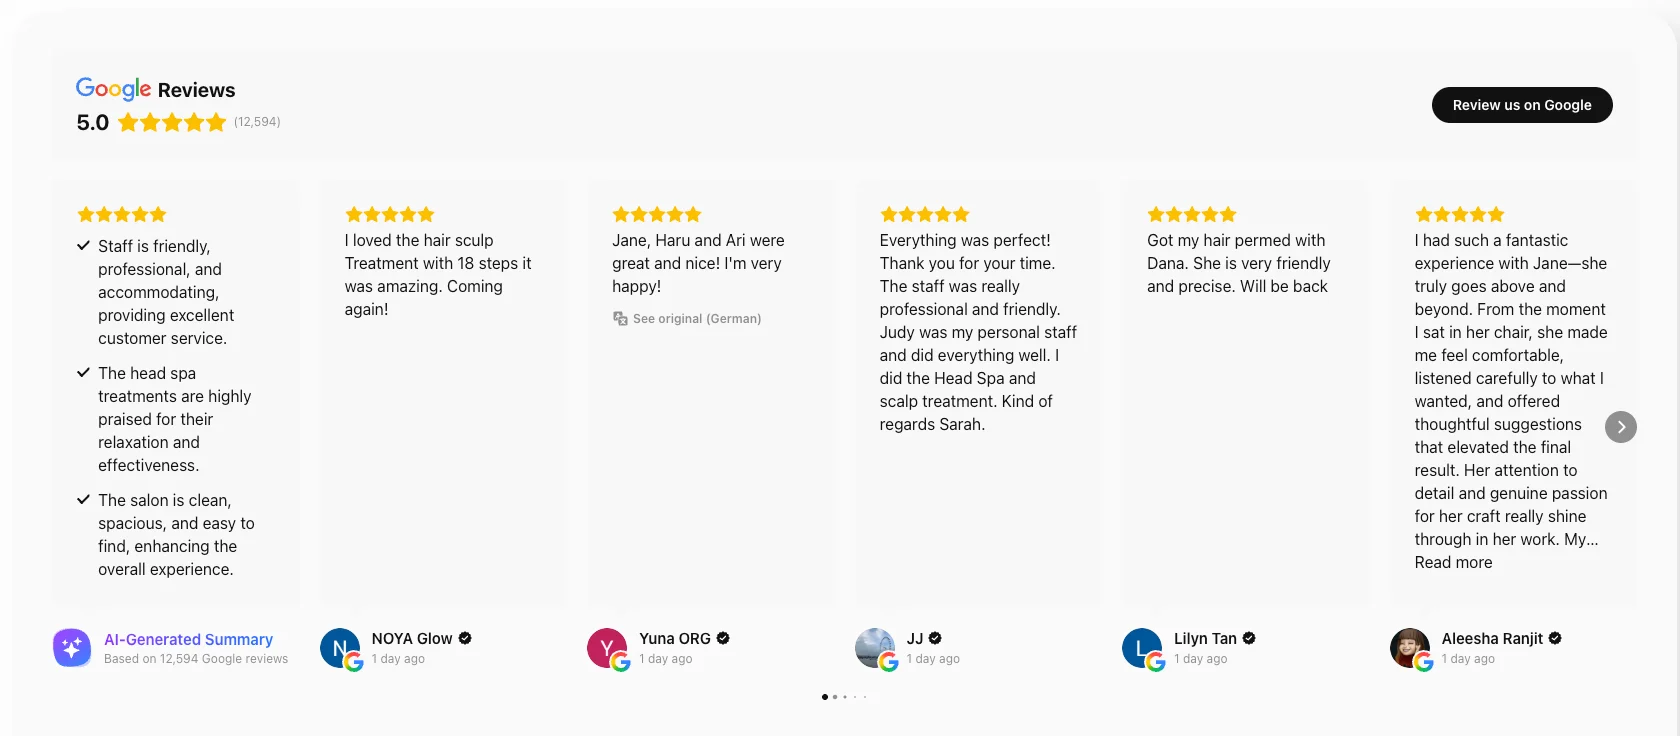Select the second carousel pagination dot

coord(835,697)
